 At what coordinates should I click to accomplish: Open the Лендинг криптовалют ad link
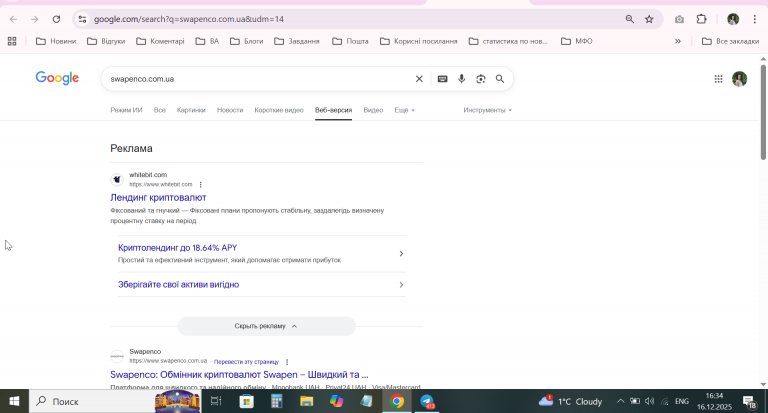point(158,197)
